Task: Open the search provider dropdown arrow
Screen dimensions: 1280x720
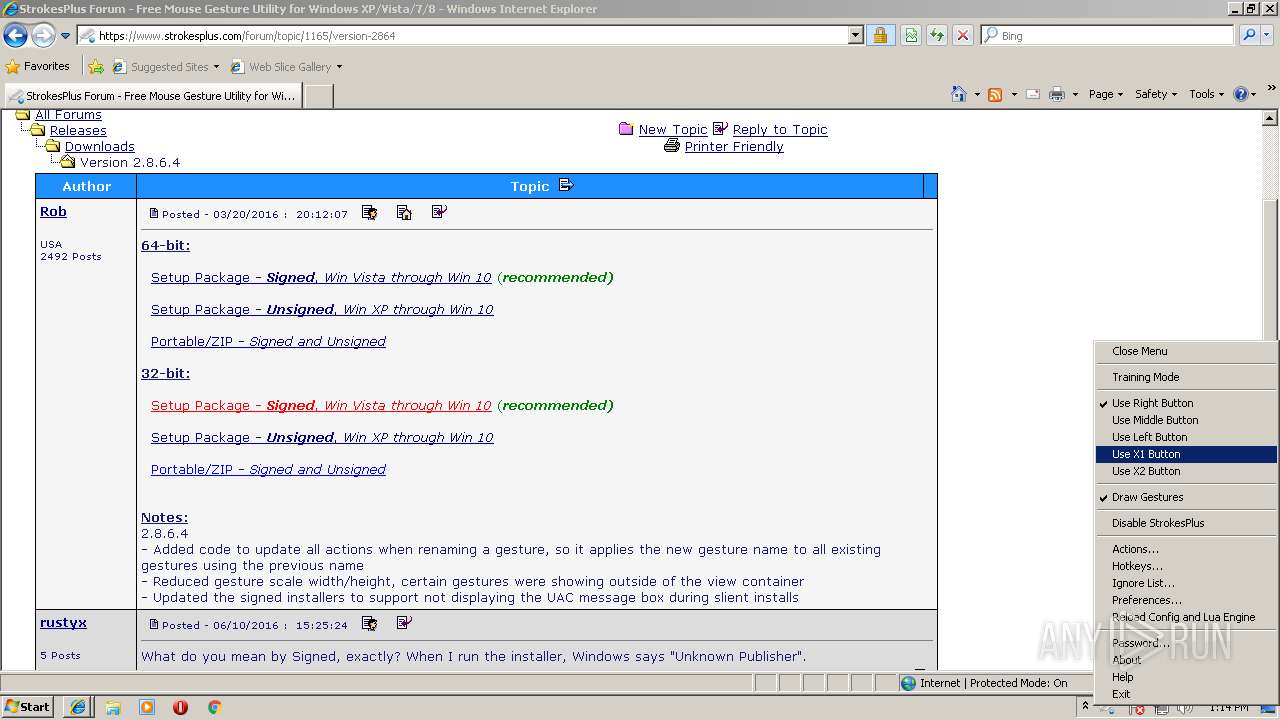Action: click(1267, 35)
